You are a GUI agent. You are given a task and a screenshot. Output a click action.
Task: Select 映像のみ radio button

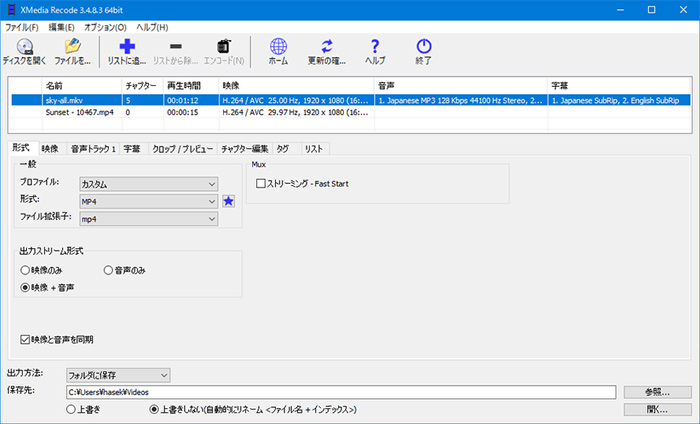pos(25,270)
